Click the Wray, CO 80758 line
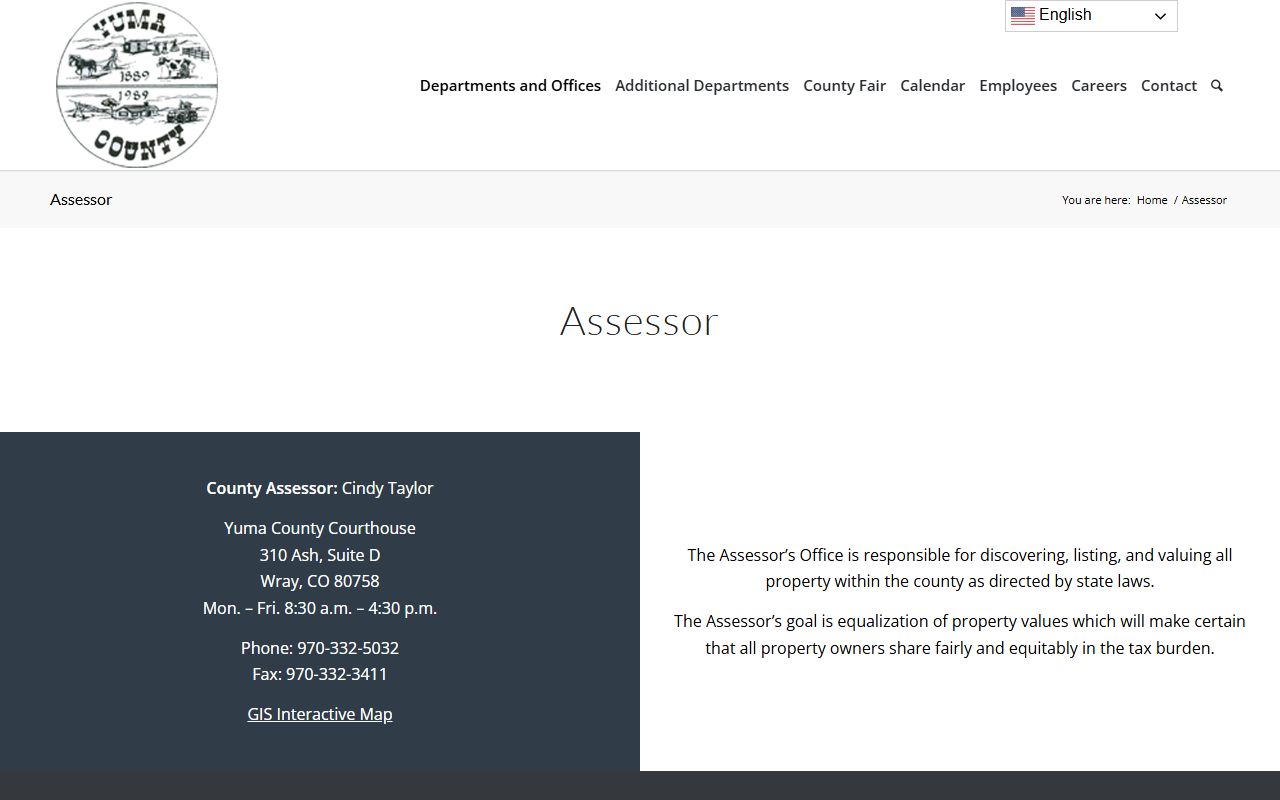Viewport: 1280px width, 800px height. pos(320,581)
